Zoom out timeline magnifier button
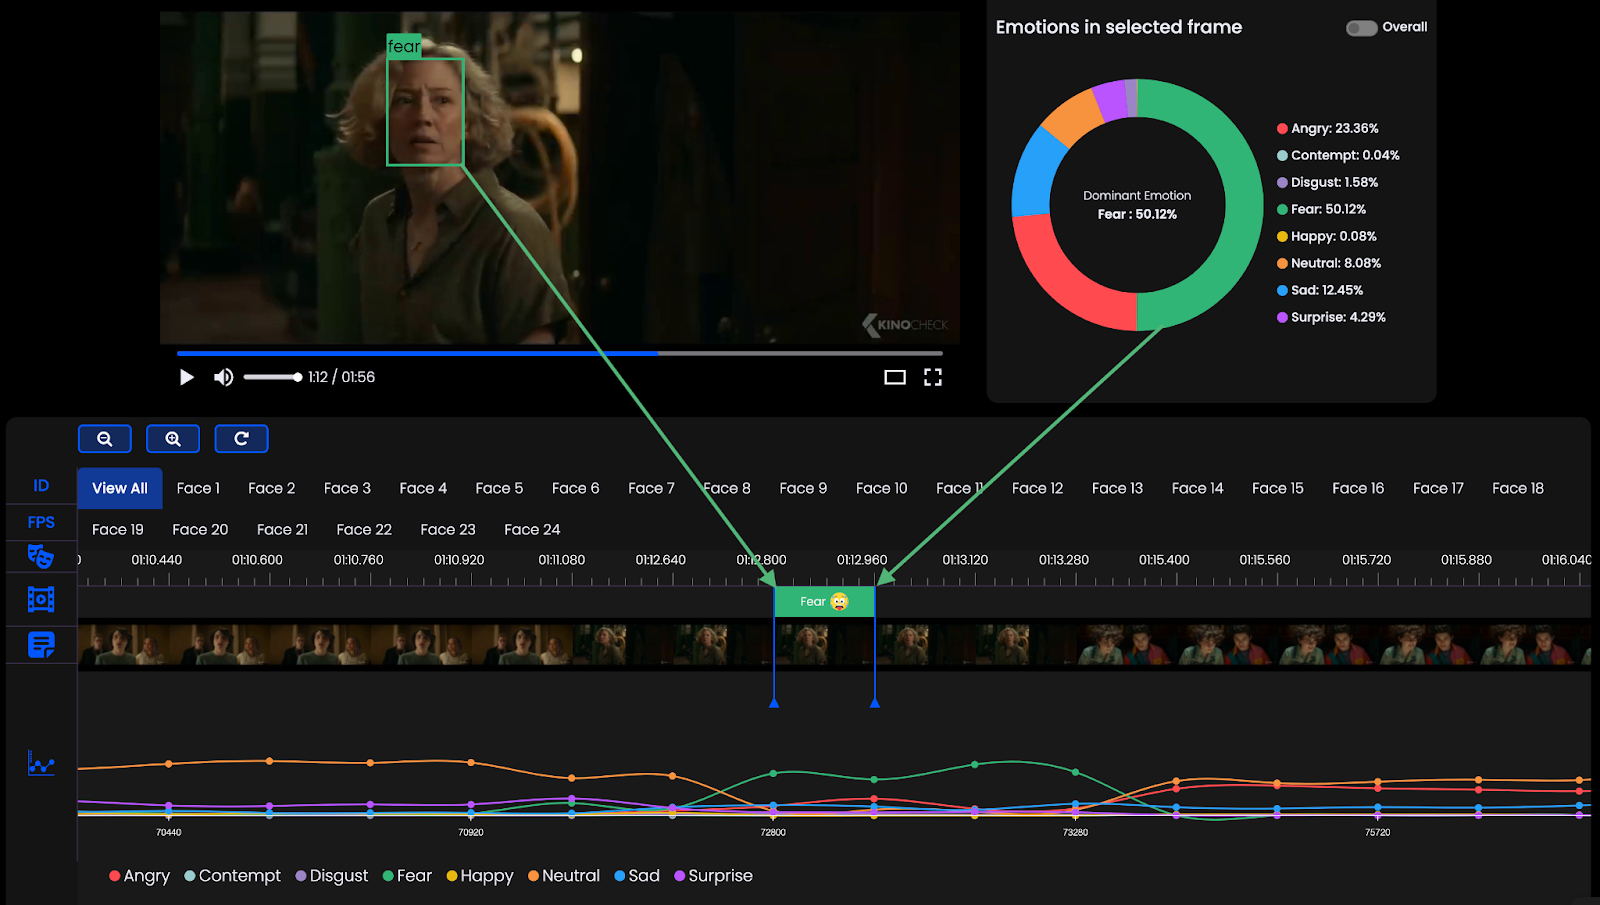Screen dimensions: 1600x905 click(x=105, y=439)
